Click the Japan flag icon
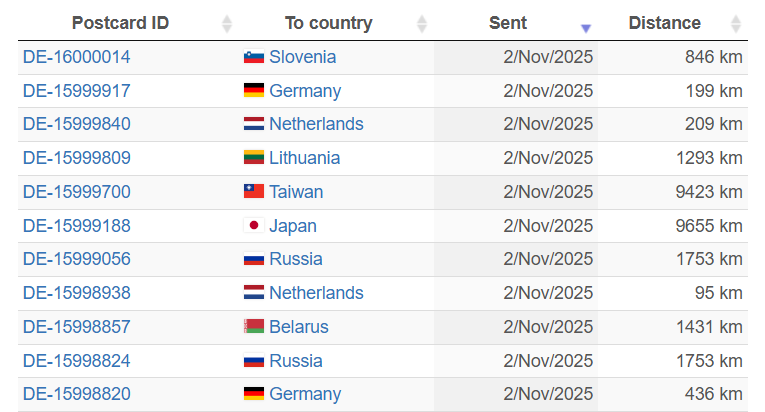 pyautogui.click(x=253, y=226)
